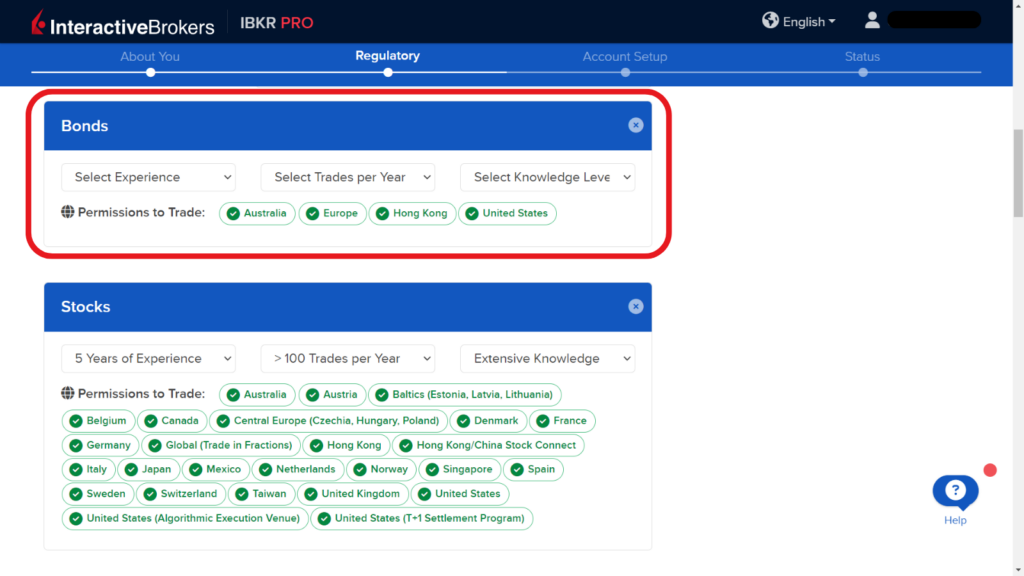
Task: Click the Stocks section heading
Action: (86, 307)
